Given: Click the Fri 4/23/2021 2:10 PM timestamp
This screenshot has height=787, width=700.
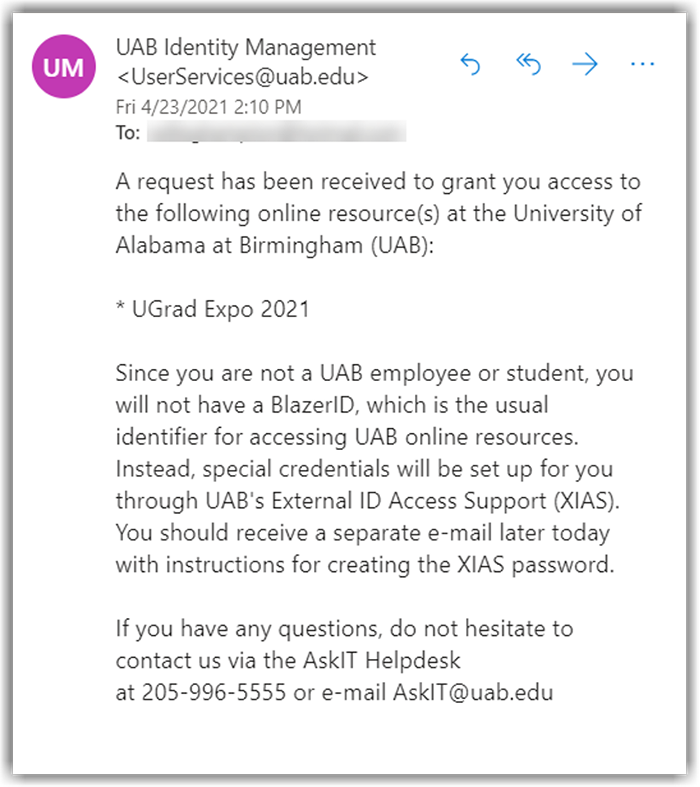Looking at the screenshot, I should (208, 106).
